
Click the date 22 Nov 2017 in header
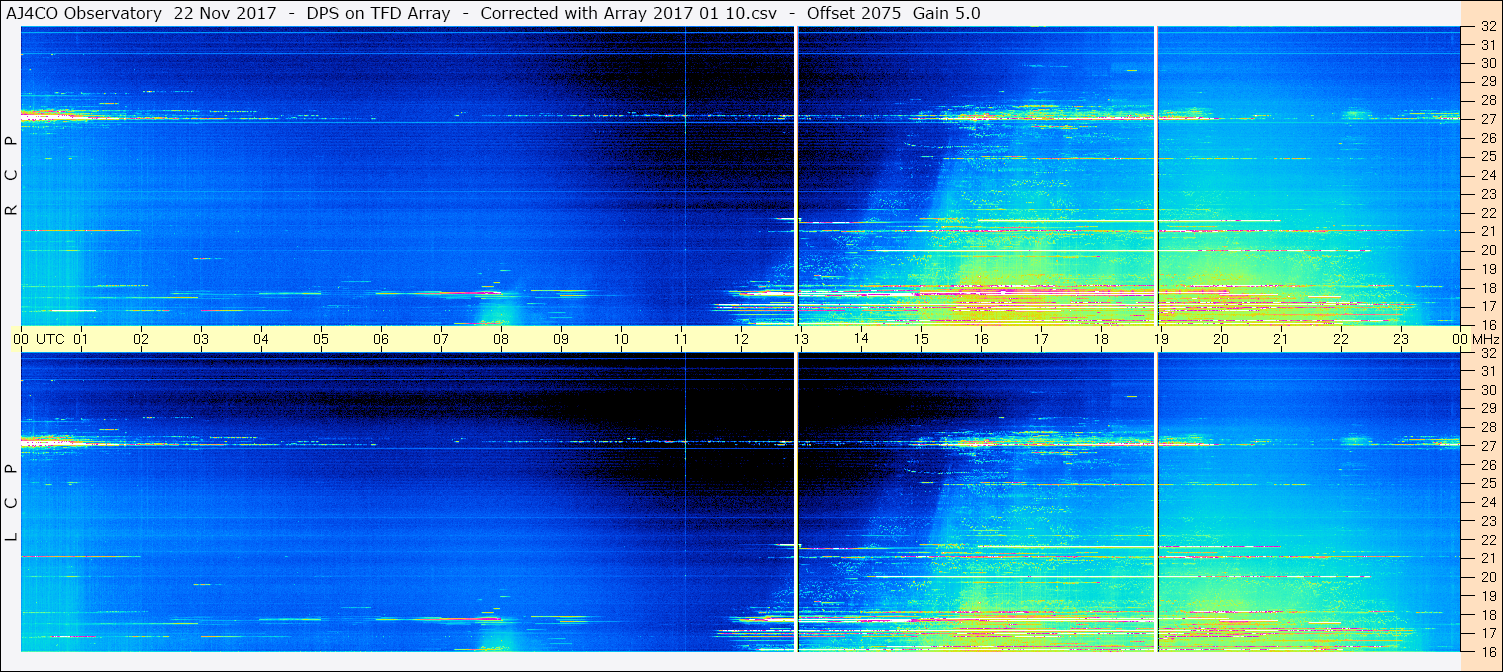(x=225, y=13)
